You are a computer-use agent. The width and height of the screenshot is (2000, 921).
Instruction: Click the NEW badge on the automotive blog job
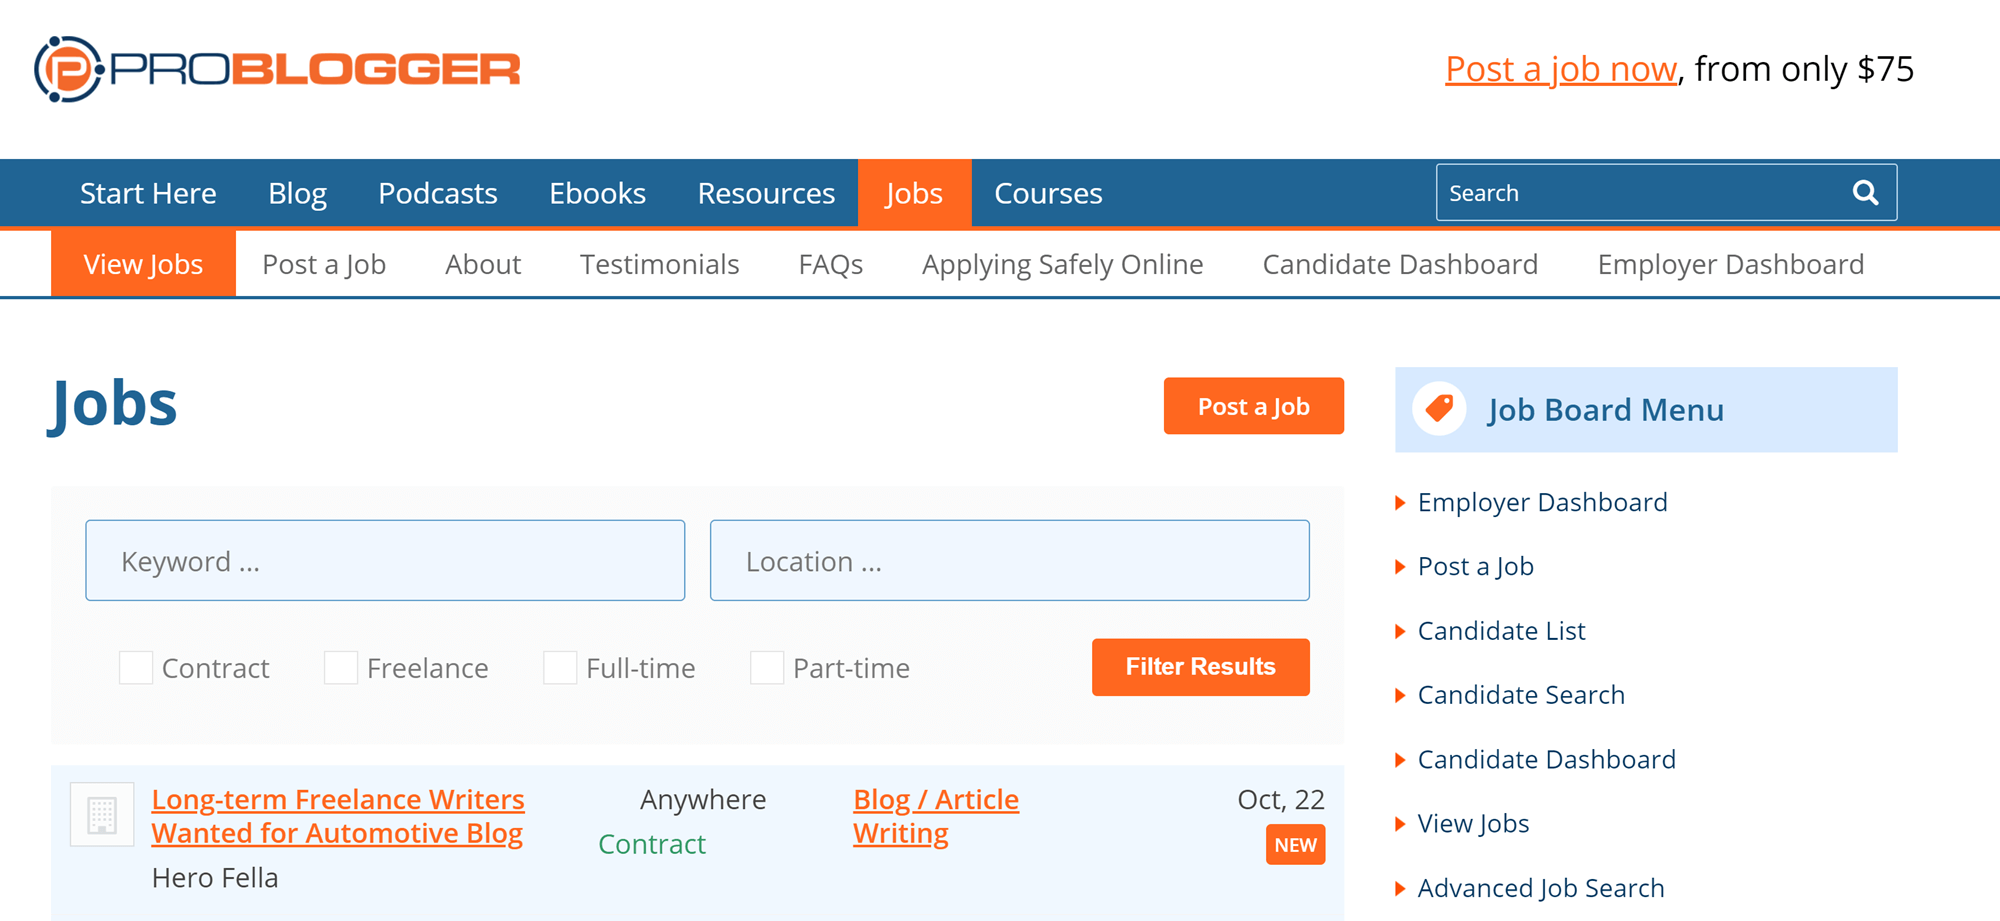tap(1295, 845)
